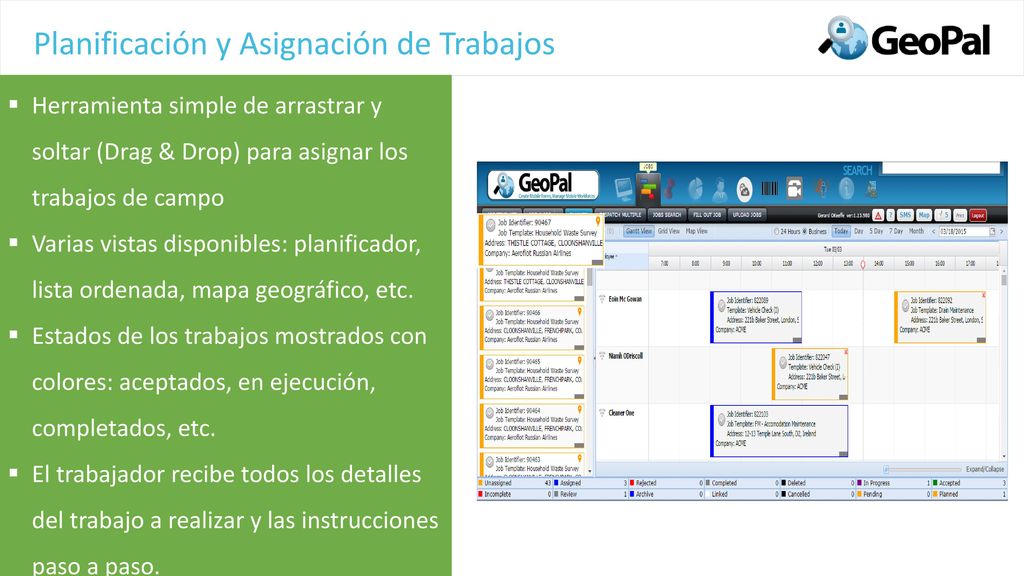This screenshot has height=576, width=1024.
Task: Click location pin on job 90467 card
Action: click(x=598, y=222)
